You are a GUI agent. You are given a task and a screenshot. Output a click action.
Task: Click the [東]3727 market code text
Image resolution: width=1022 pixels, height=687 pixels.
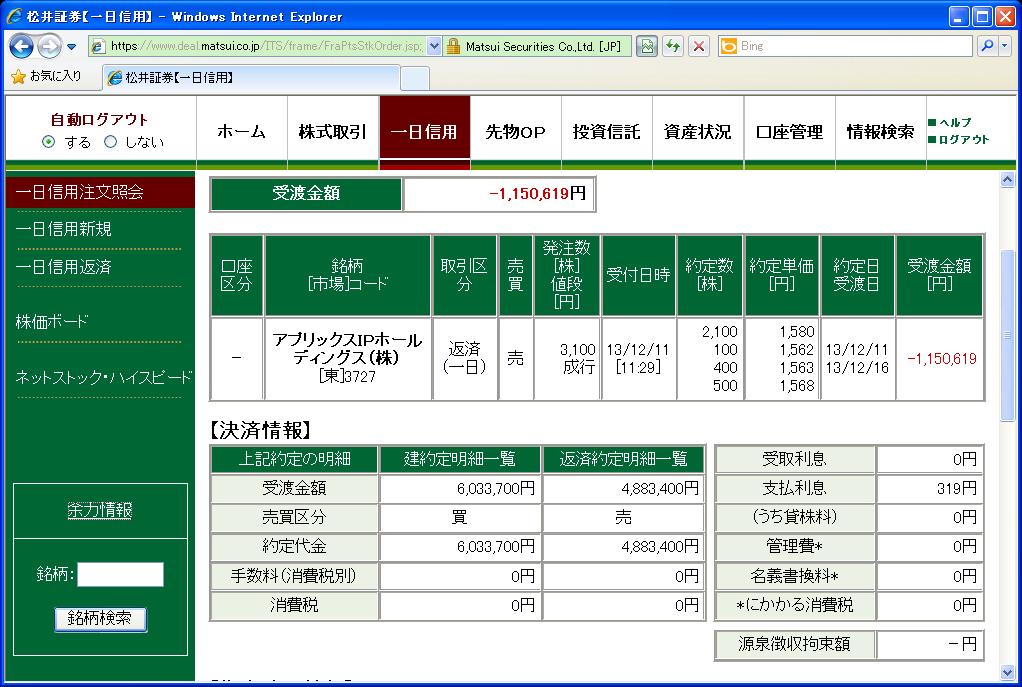point(347,377)
